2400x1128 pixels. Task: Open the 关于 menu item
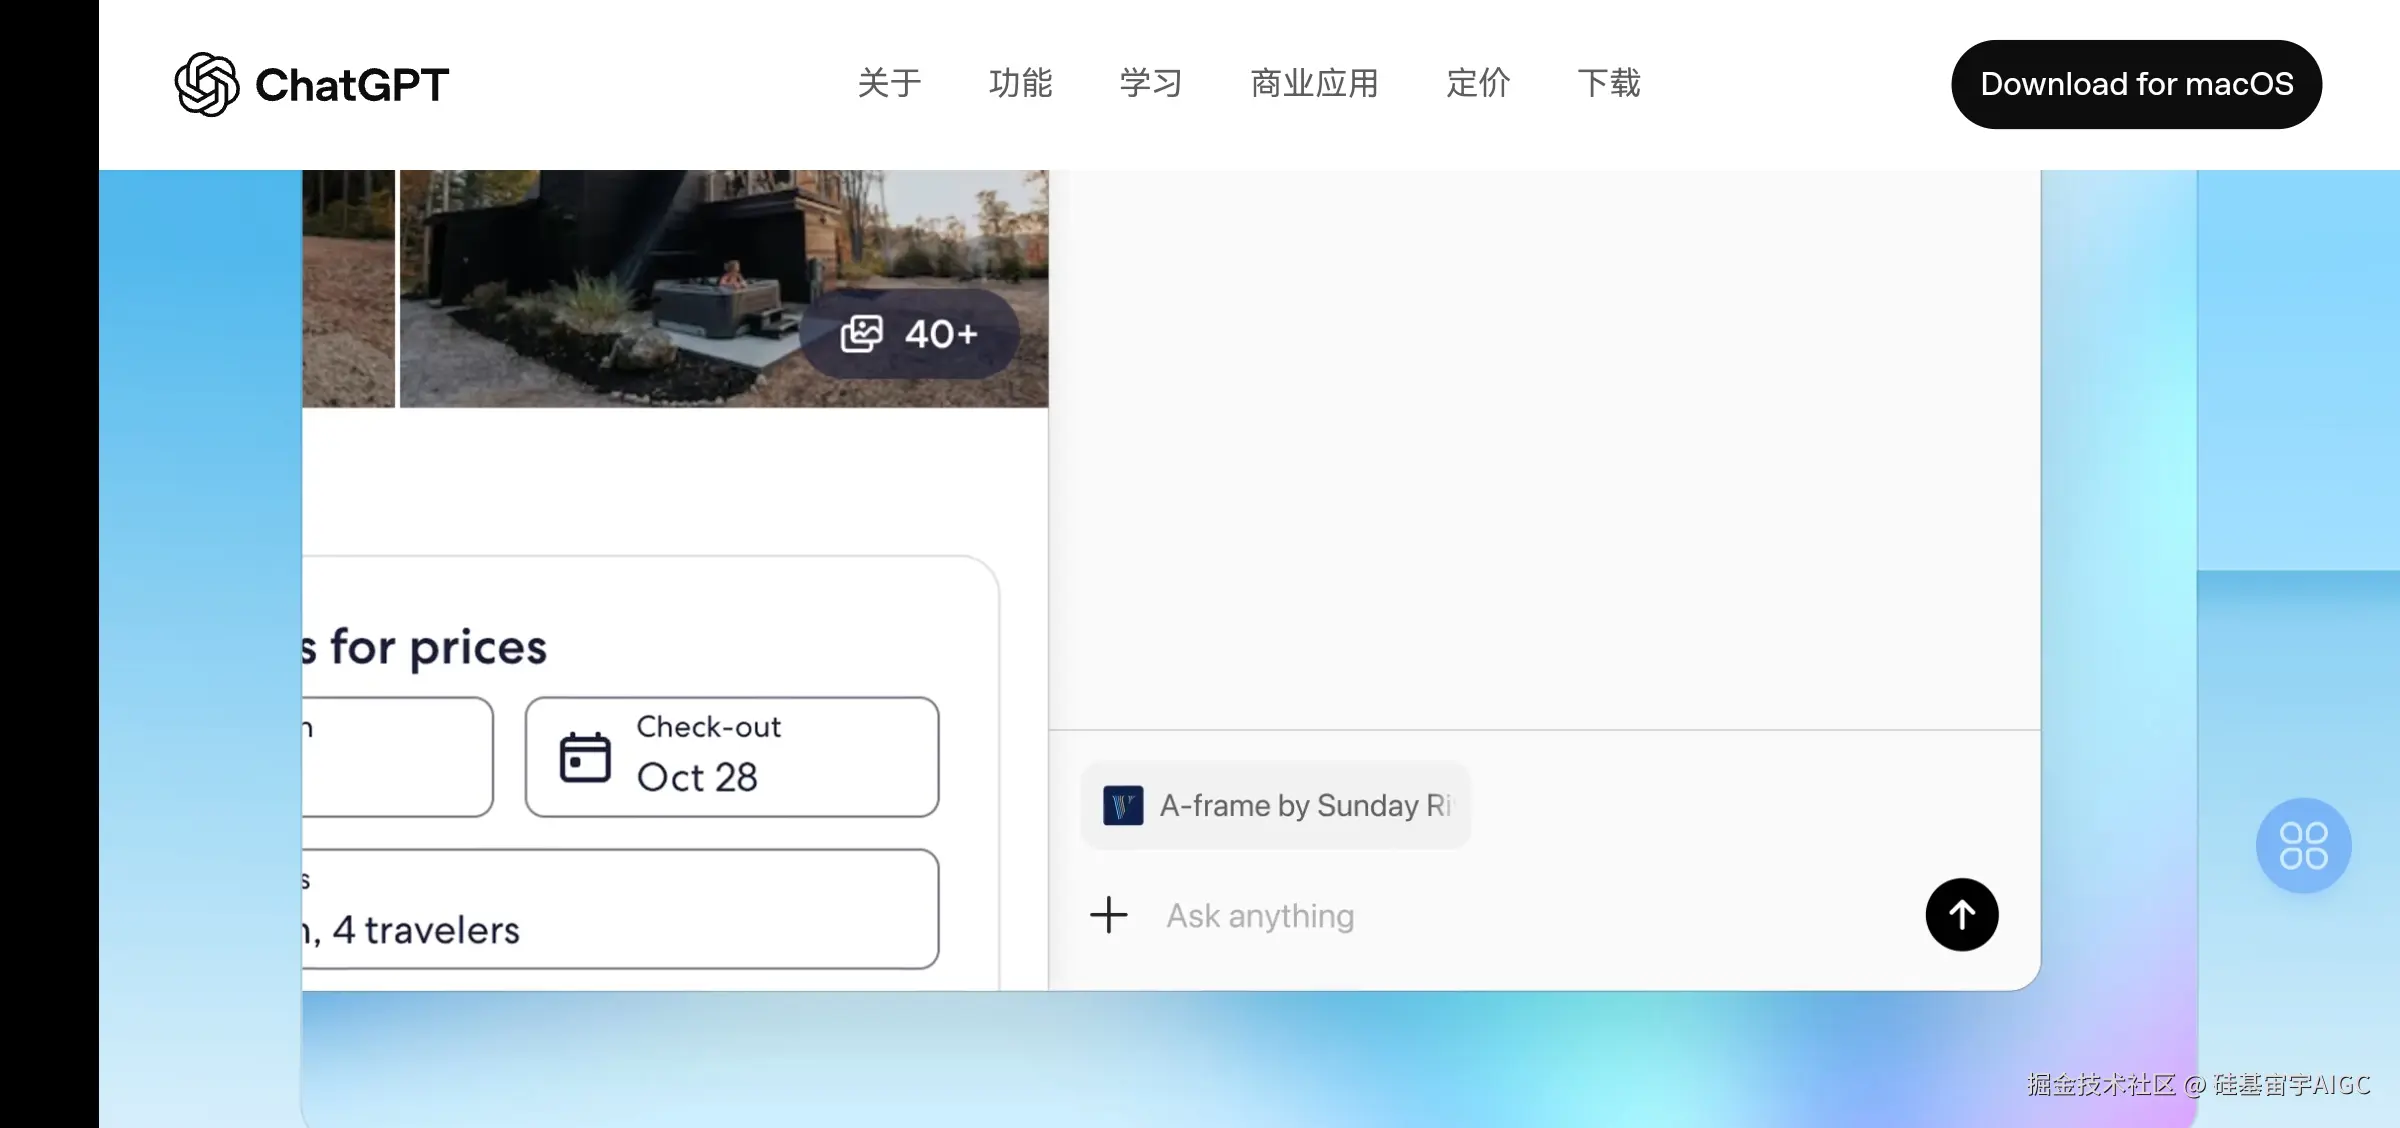(x=888, y=84)
